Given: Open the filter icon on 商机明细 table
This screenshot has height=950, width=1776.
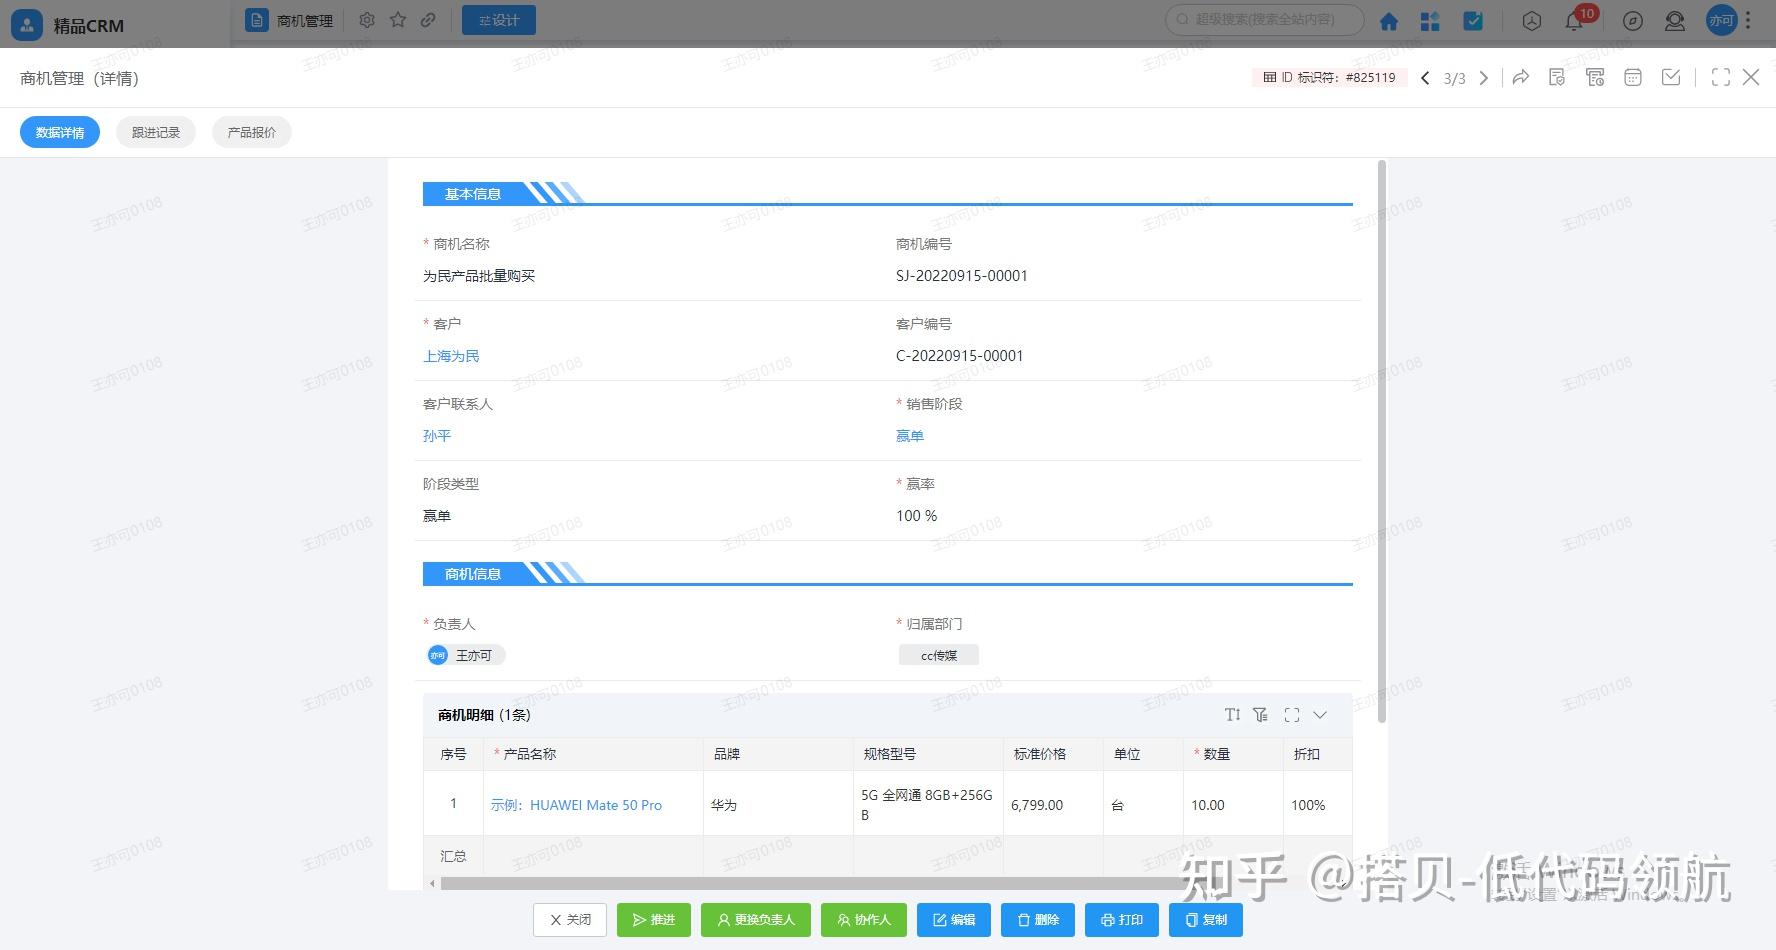Looking at the screenshot, I should pyautogui.click(x=1260, y=714).
